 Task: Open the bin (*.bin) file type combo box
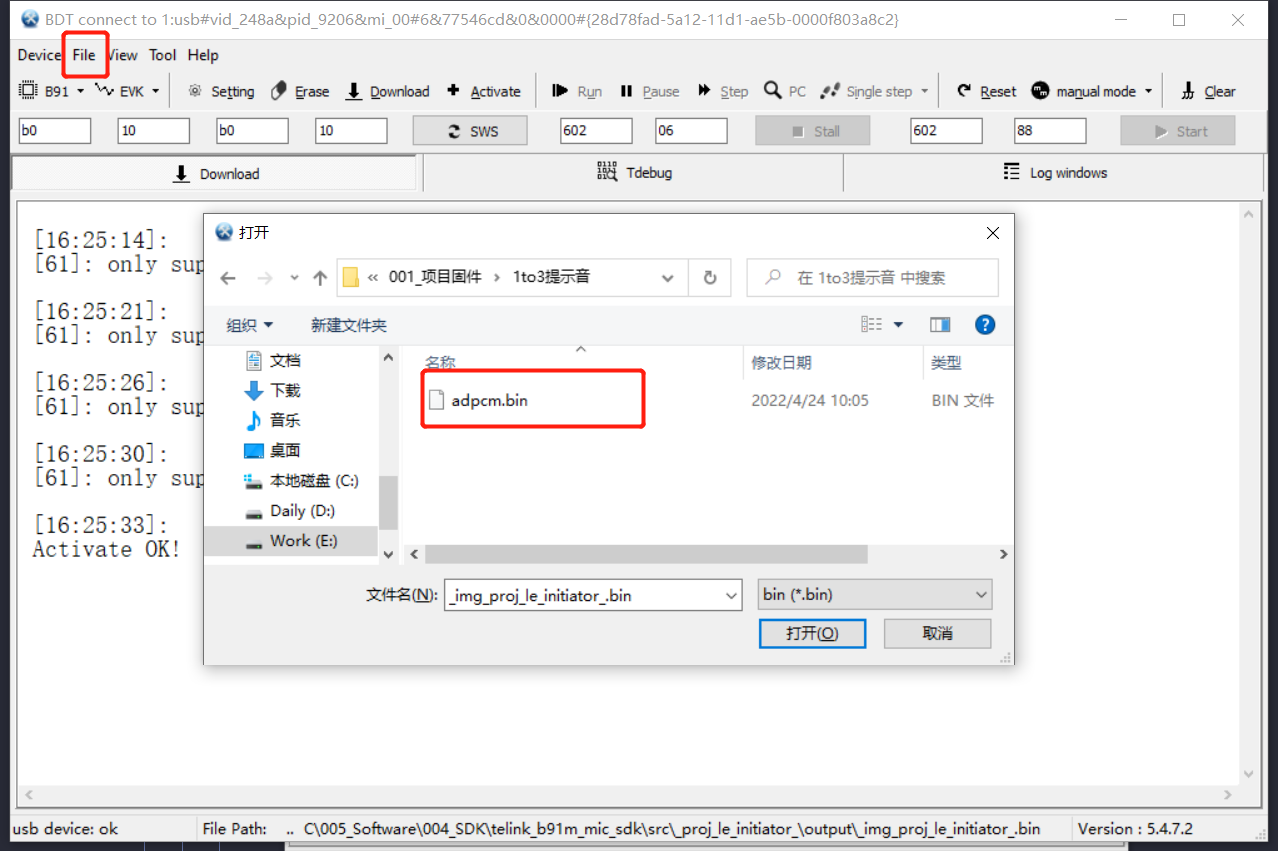pos(875,595)
